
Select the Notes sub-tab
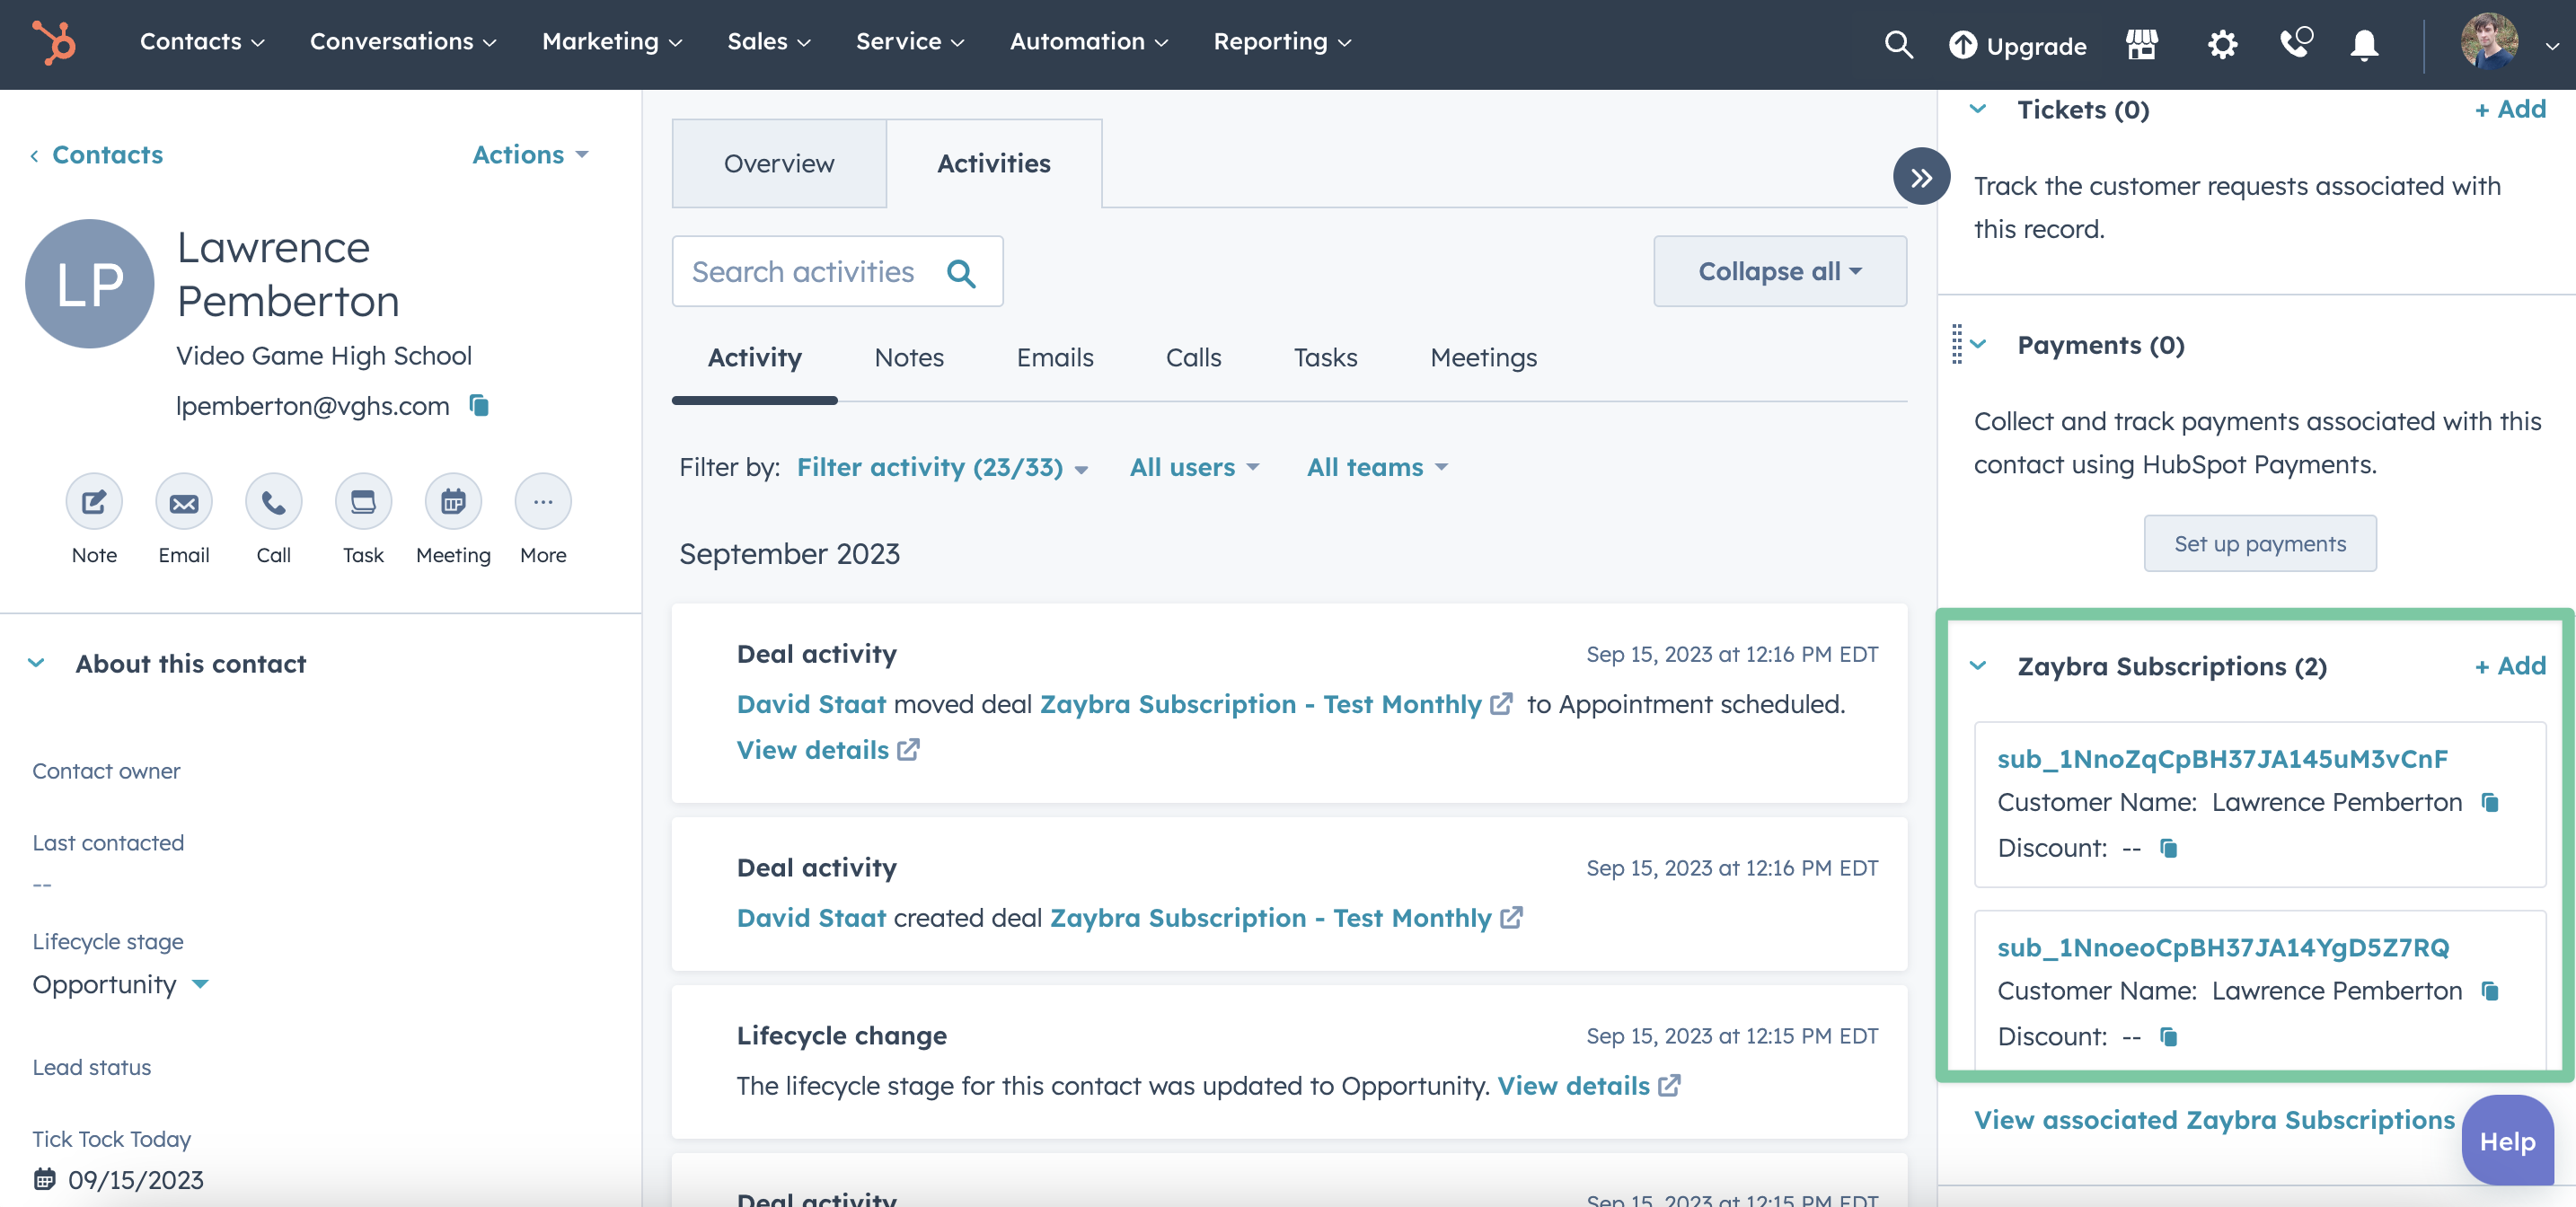pos(909,358)
